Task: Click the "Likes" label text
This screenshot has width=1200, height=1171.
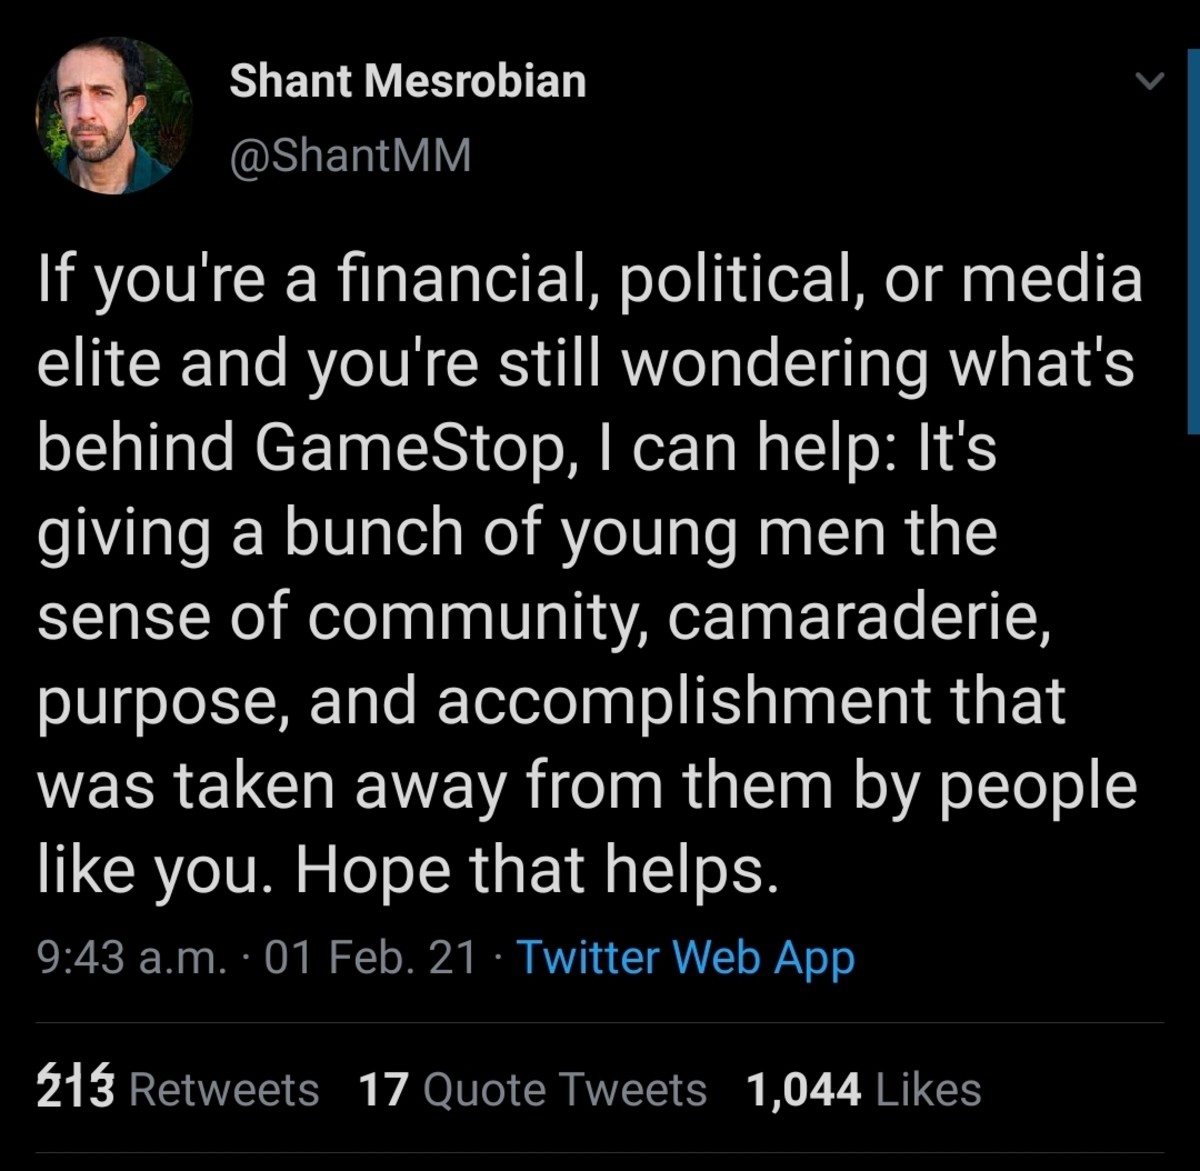Action: (x=928, y=1089)
